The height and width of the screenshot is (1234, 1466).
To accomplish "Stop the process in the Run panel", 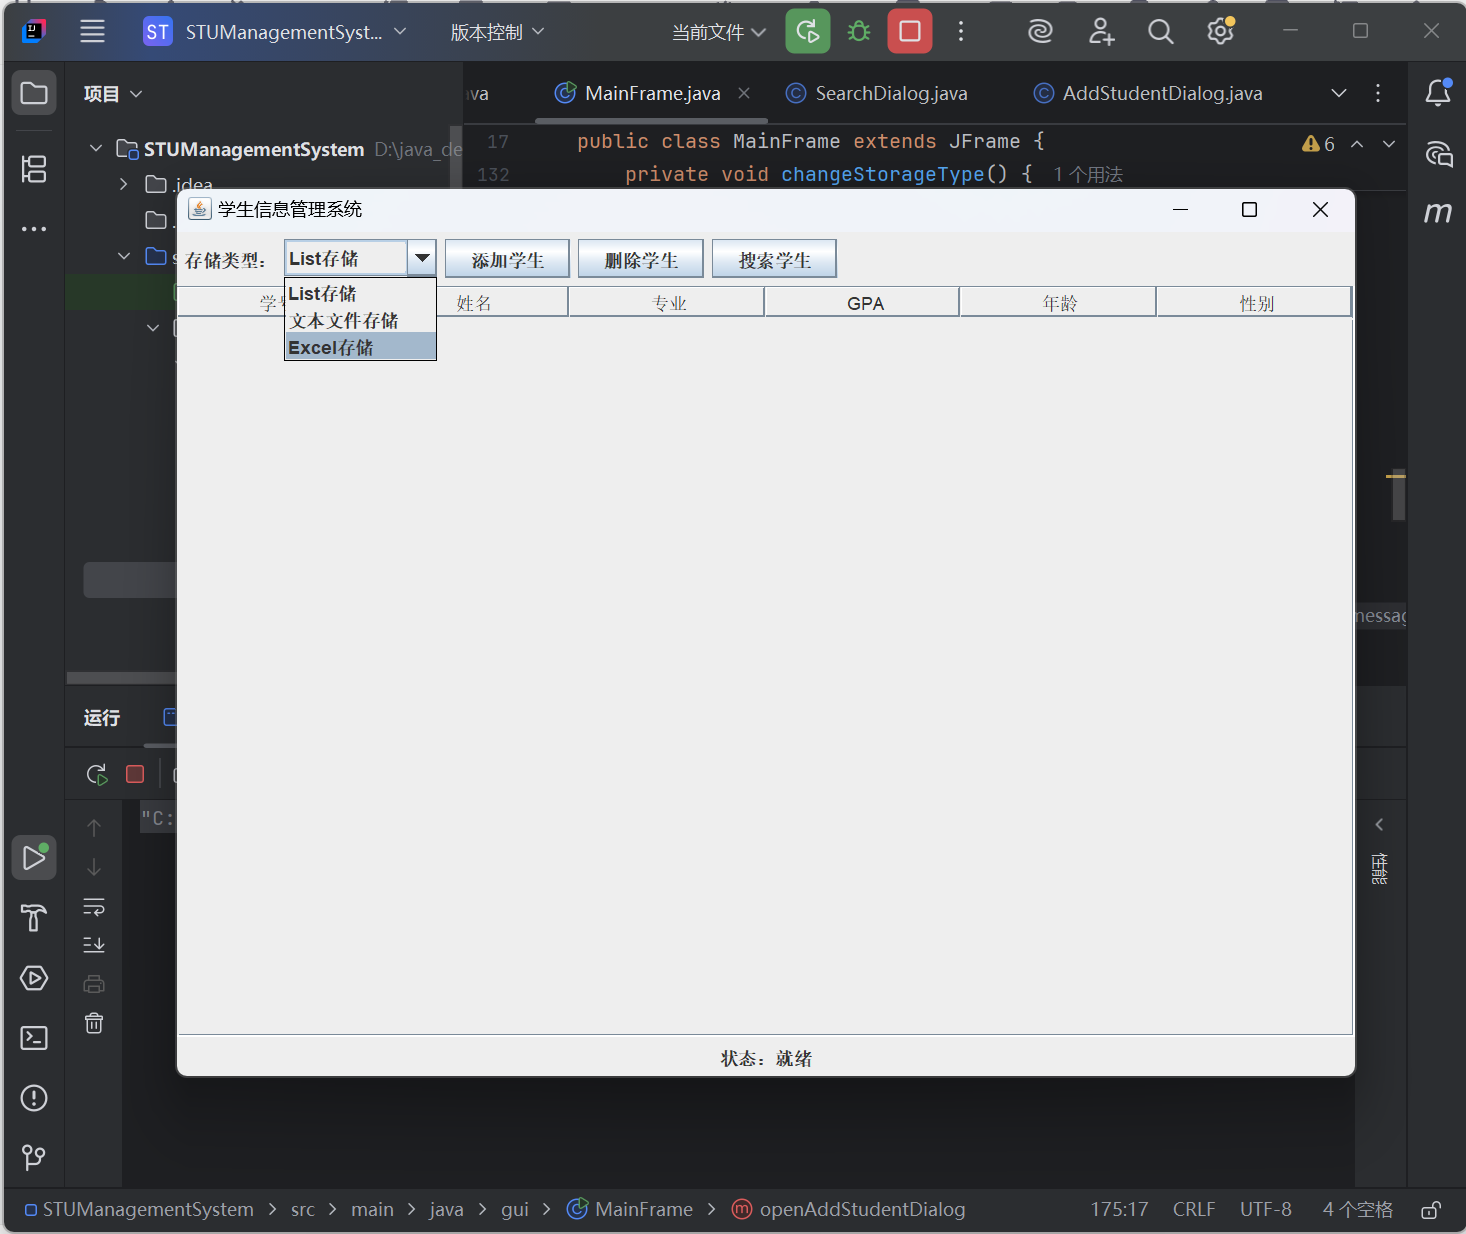I will [135, 774].
